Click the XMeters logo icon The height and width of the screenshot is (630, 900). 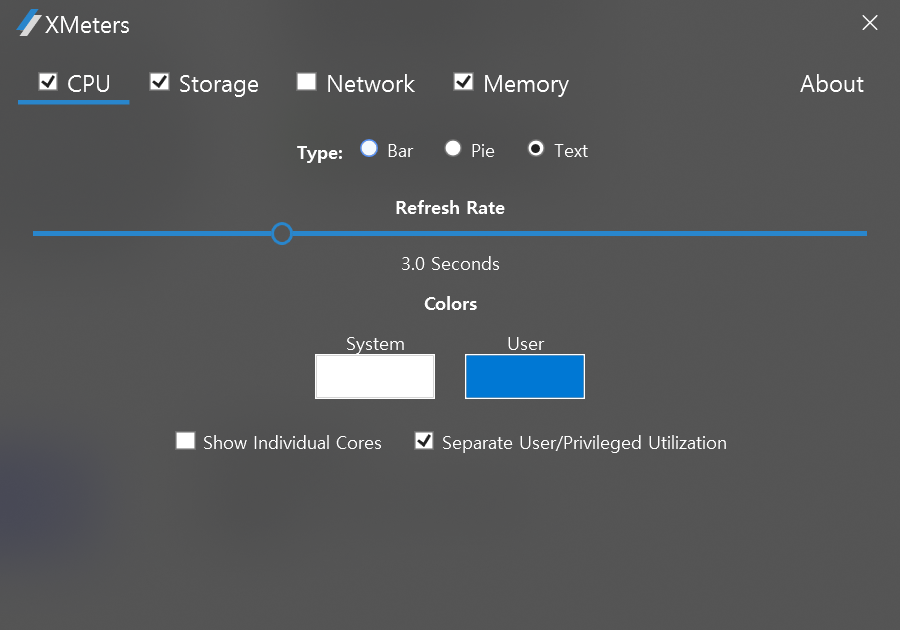[x=28, y=23]
